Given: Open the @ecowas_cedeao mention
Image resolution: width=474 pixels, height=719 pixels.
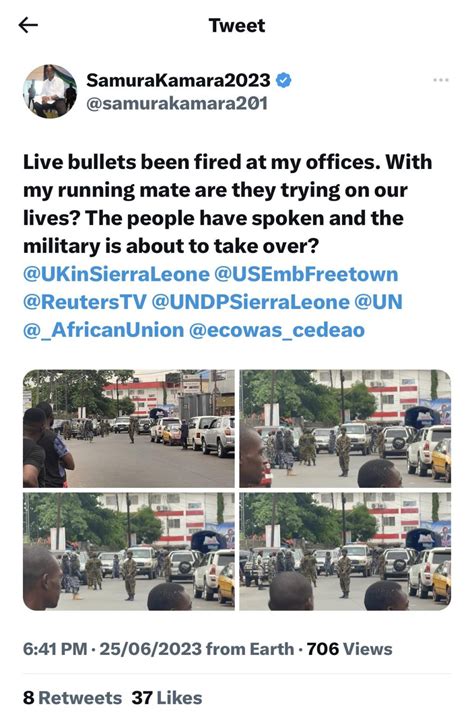Looking at the screenshot, I should pos(277,330).
